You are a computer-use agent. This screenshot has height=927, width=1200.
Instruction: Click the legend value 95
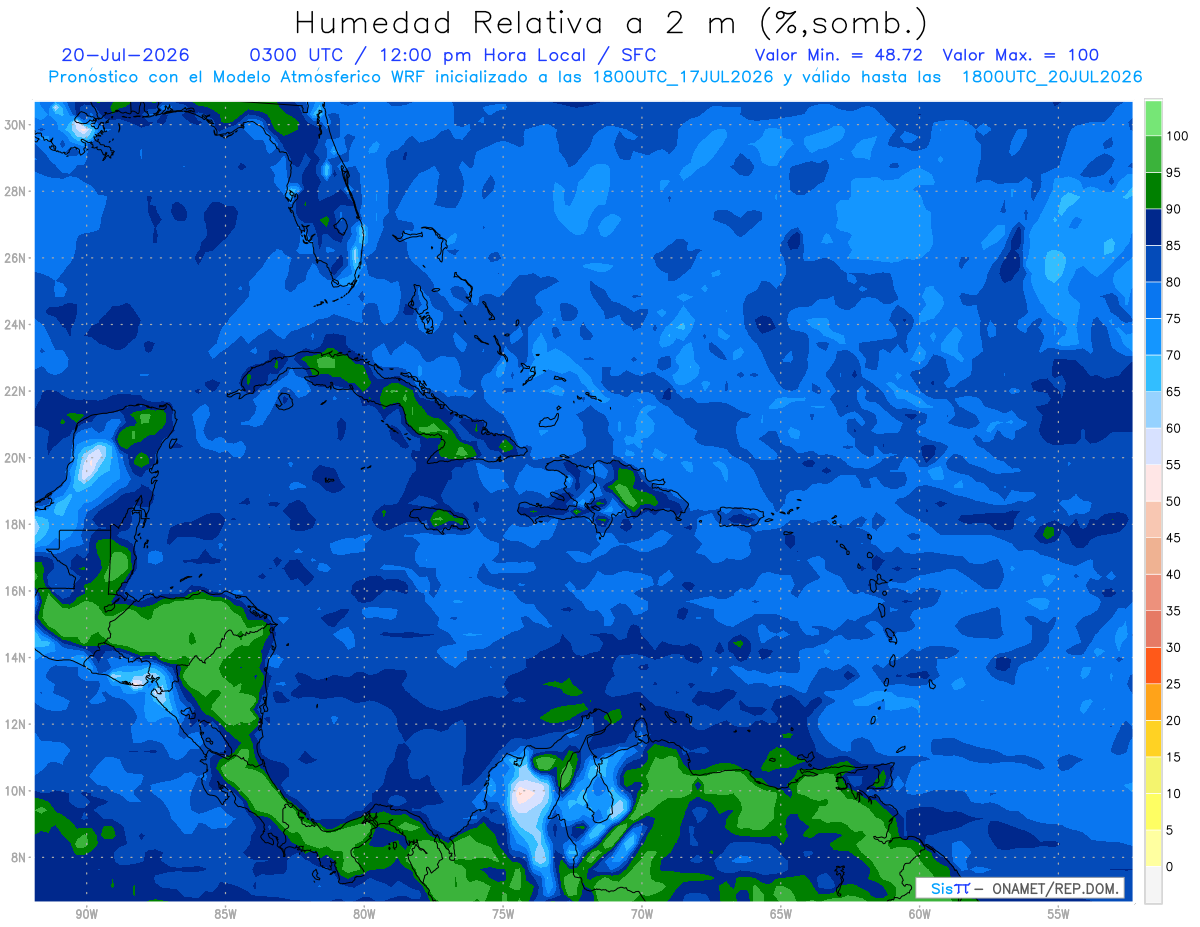point(1173,172)
